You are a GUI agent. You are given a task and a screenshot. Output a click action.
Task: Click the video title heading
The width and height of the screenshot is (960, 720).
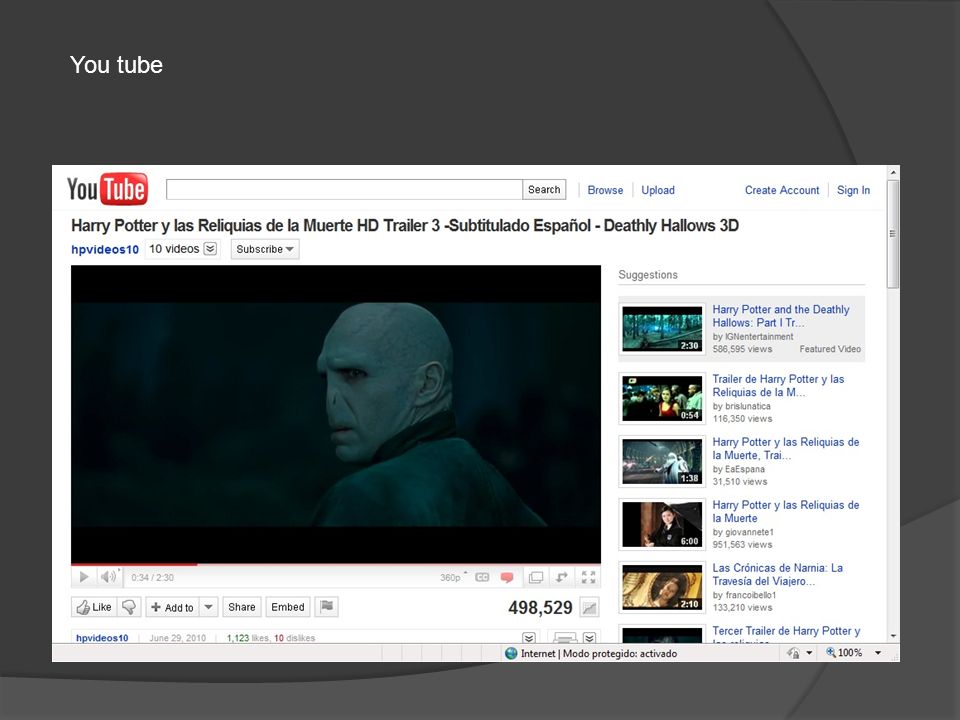coord(405,226)
